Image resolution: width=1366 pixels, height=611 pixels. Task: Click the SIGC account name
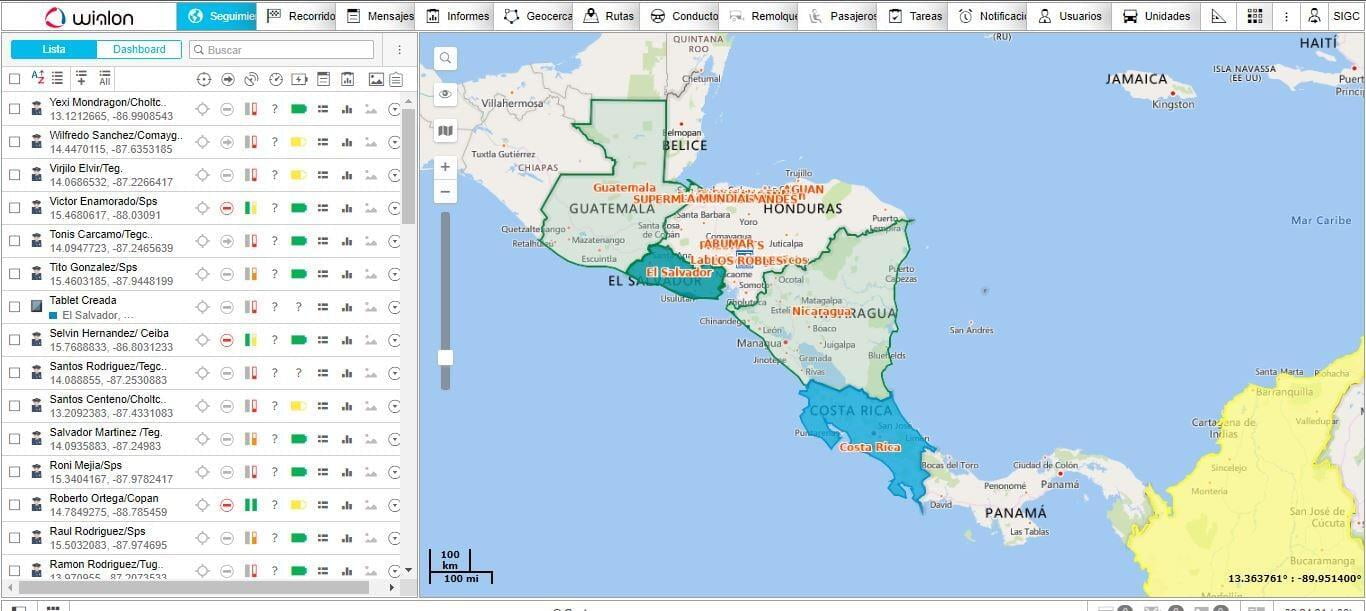point(1346,16)
